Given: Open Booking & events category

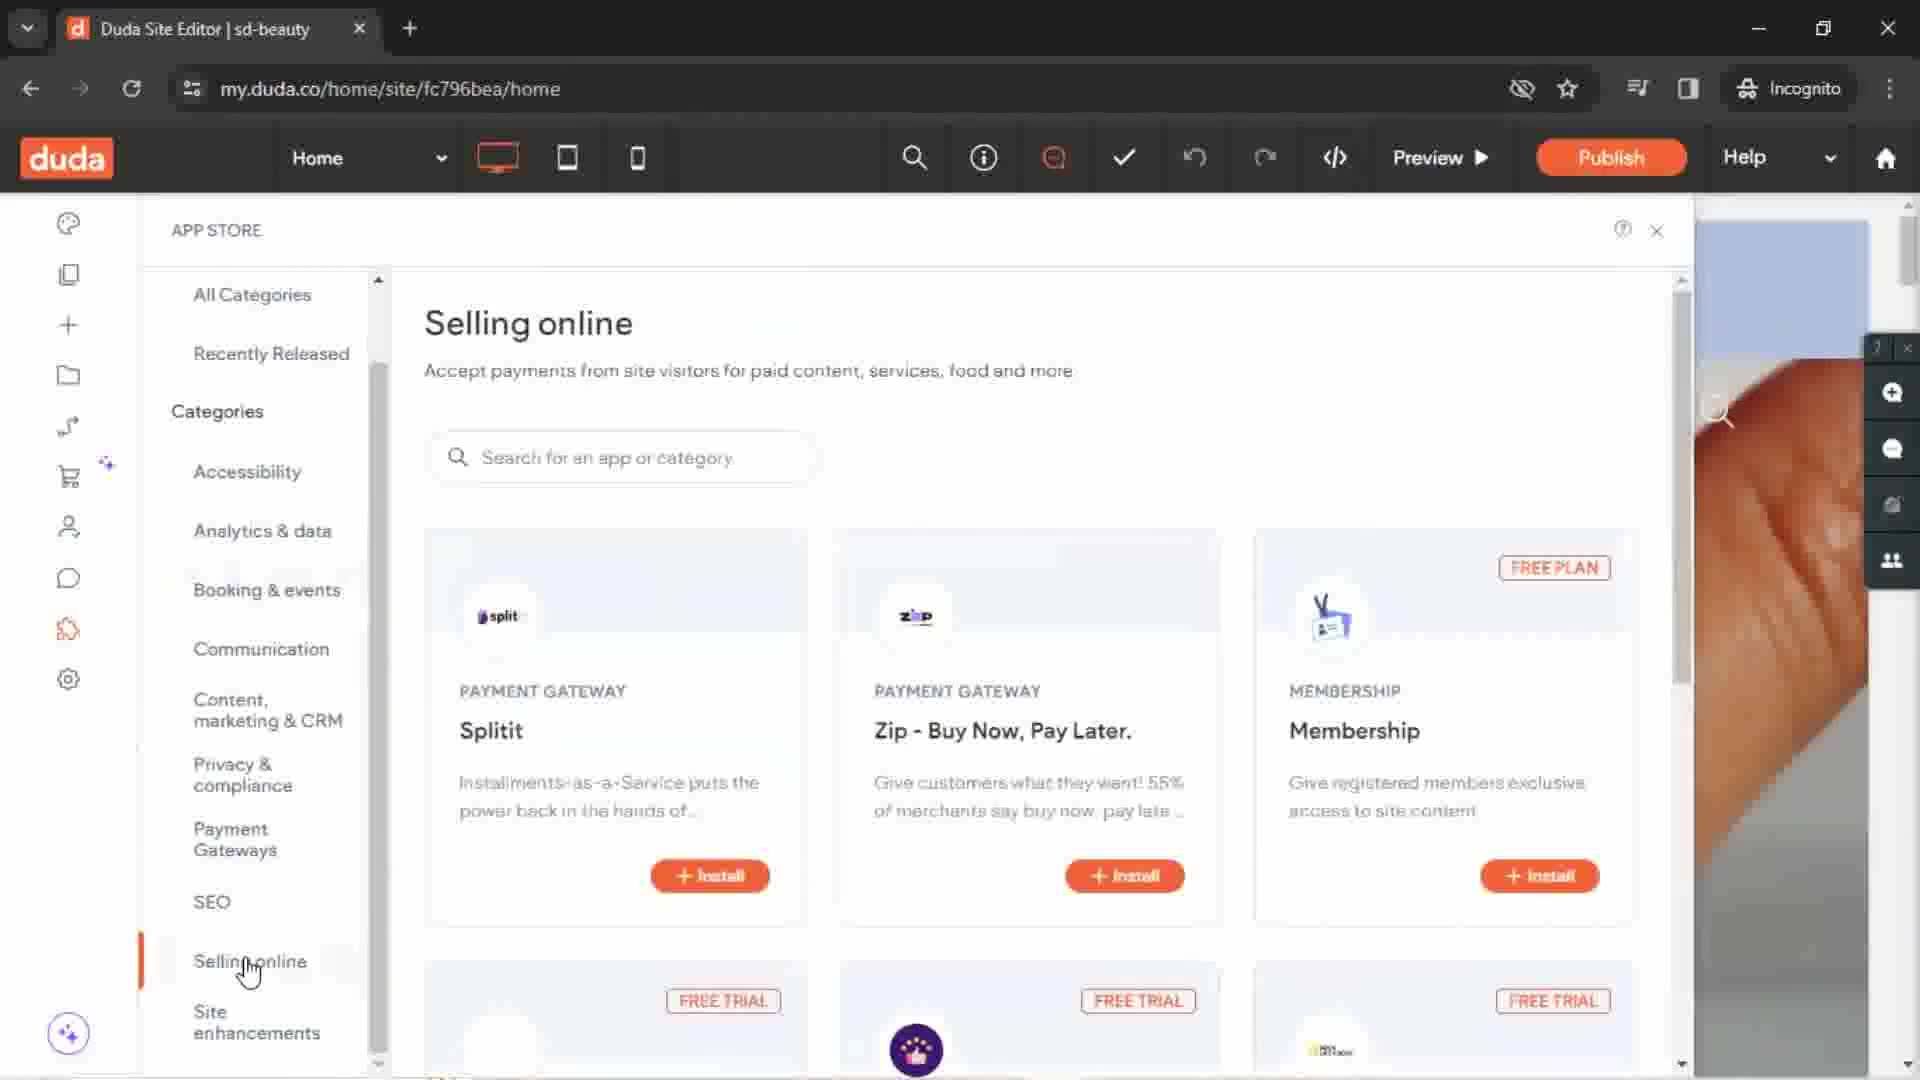Looking at the screenshot, I should pyautogui.click(x=267, y=590).
